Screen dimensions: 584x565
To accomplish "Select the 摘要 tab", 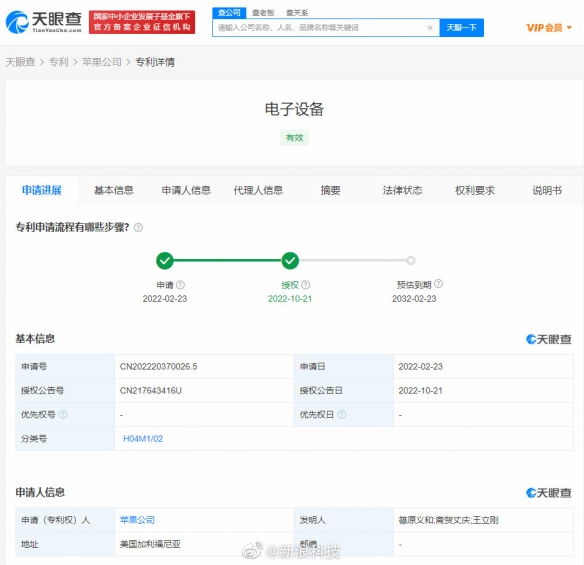I will [x=330, y=190].
